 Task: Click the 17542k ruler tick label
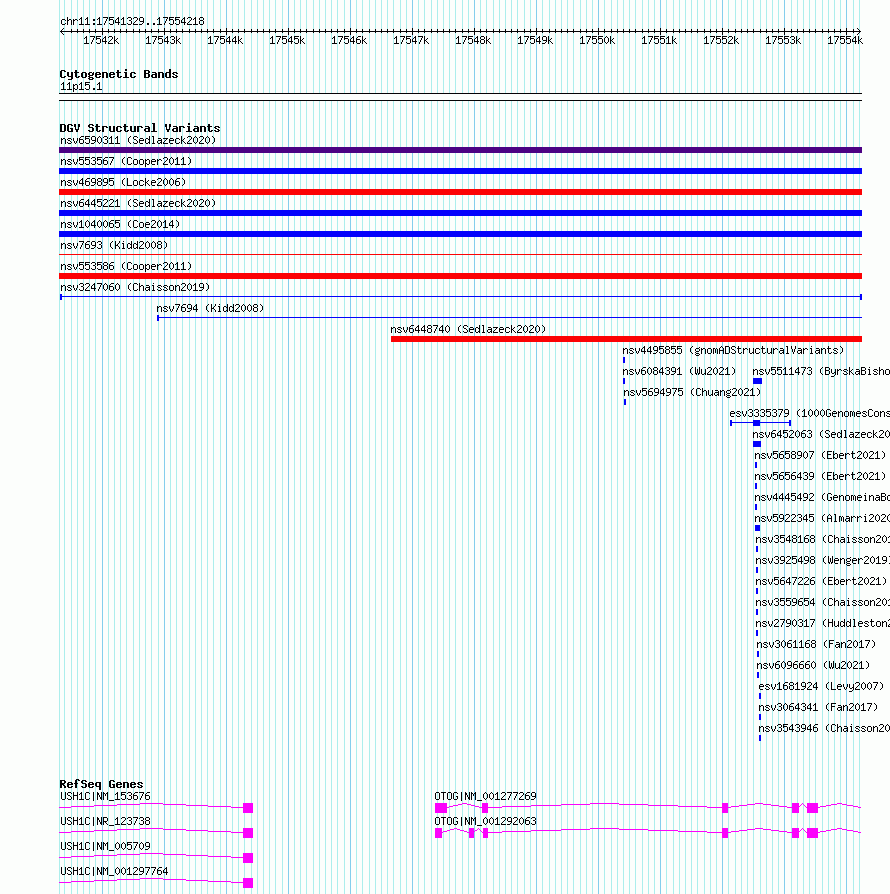[101, 40]
